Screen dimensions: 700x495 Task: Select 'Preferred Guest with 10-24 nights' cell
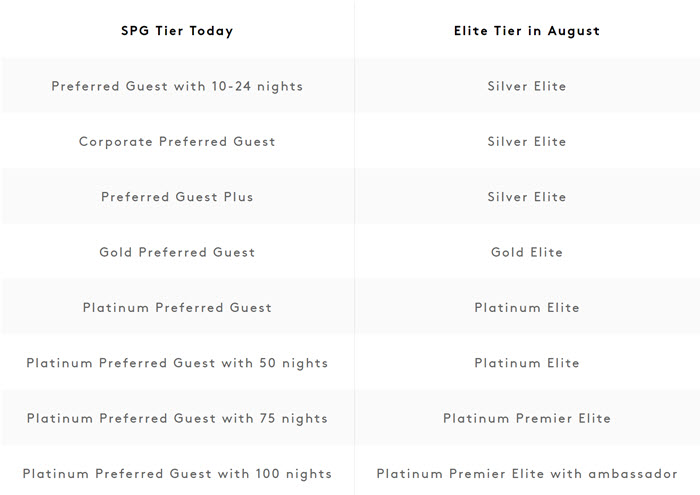tap(177, 86)
